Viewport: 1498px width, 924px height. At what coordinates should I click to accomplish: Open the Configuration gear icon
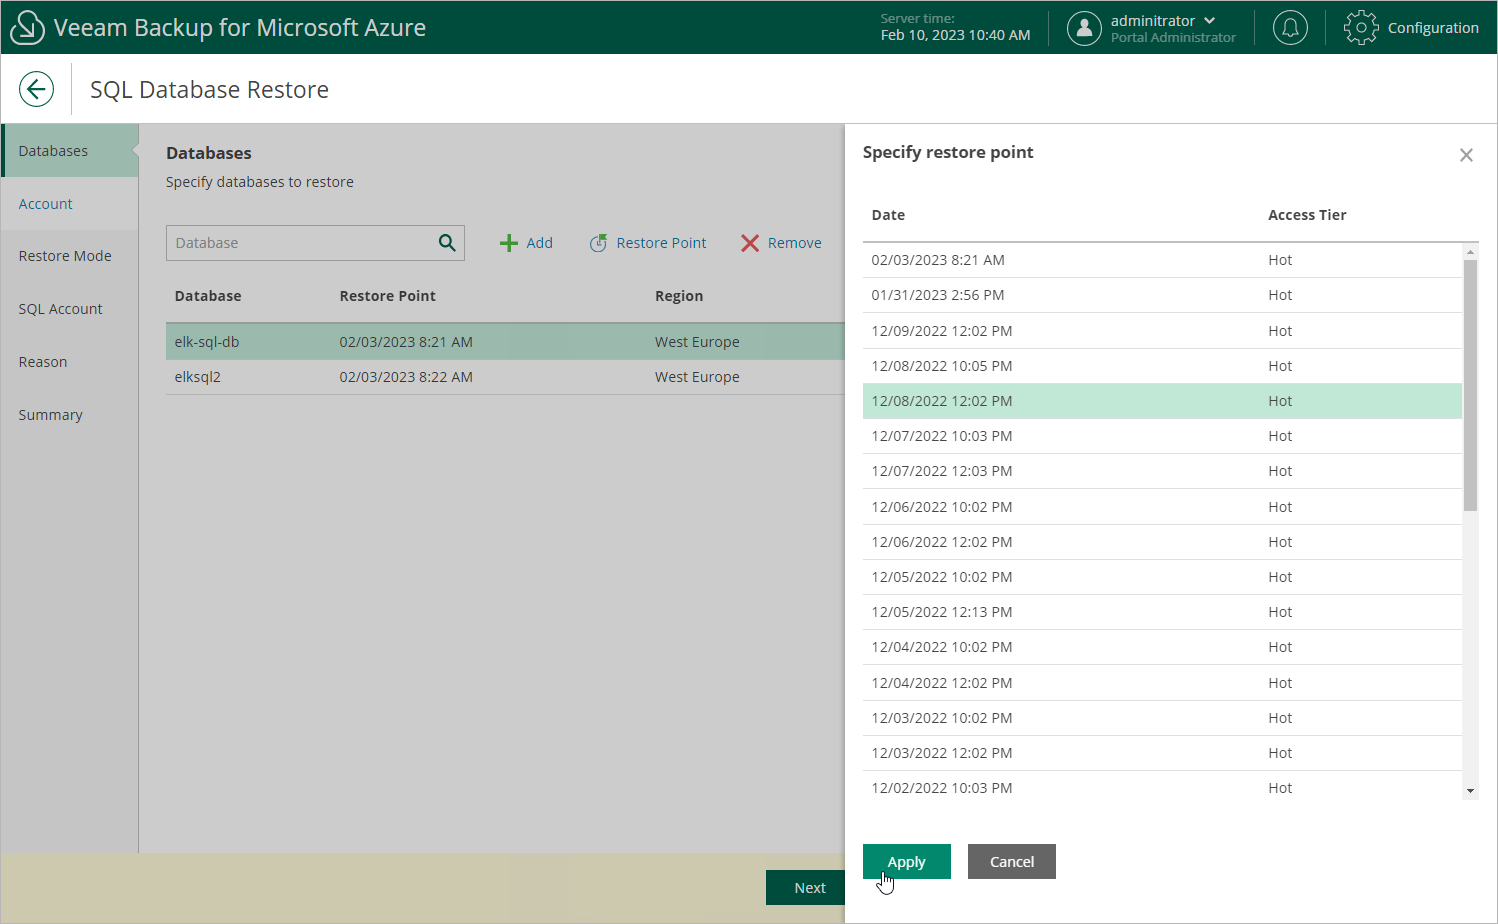point(1361,28)
